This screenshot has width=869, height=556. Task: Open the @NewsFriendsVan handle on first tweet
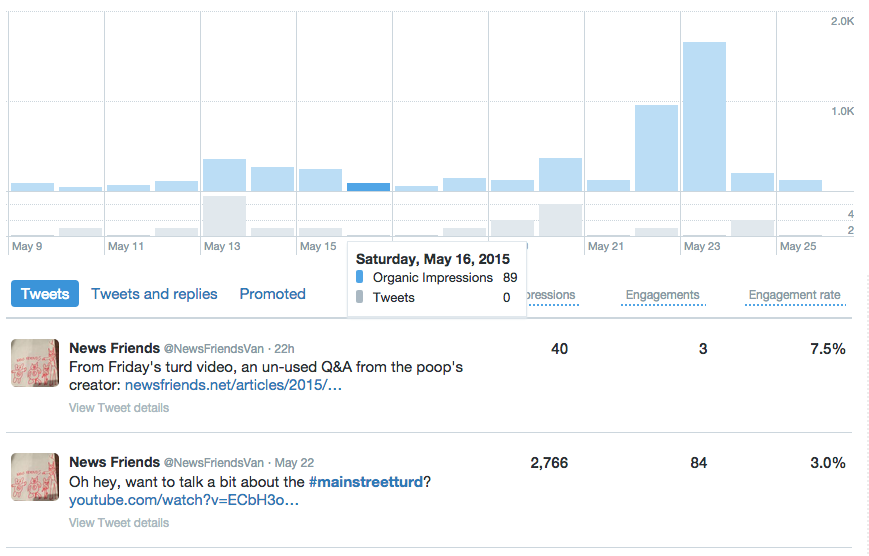[x=213, y=348]
